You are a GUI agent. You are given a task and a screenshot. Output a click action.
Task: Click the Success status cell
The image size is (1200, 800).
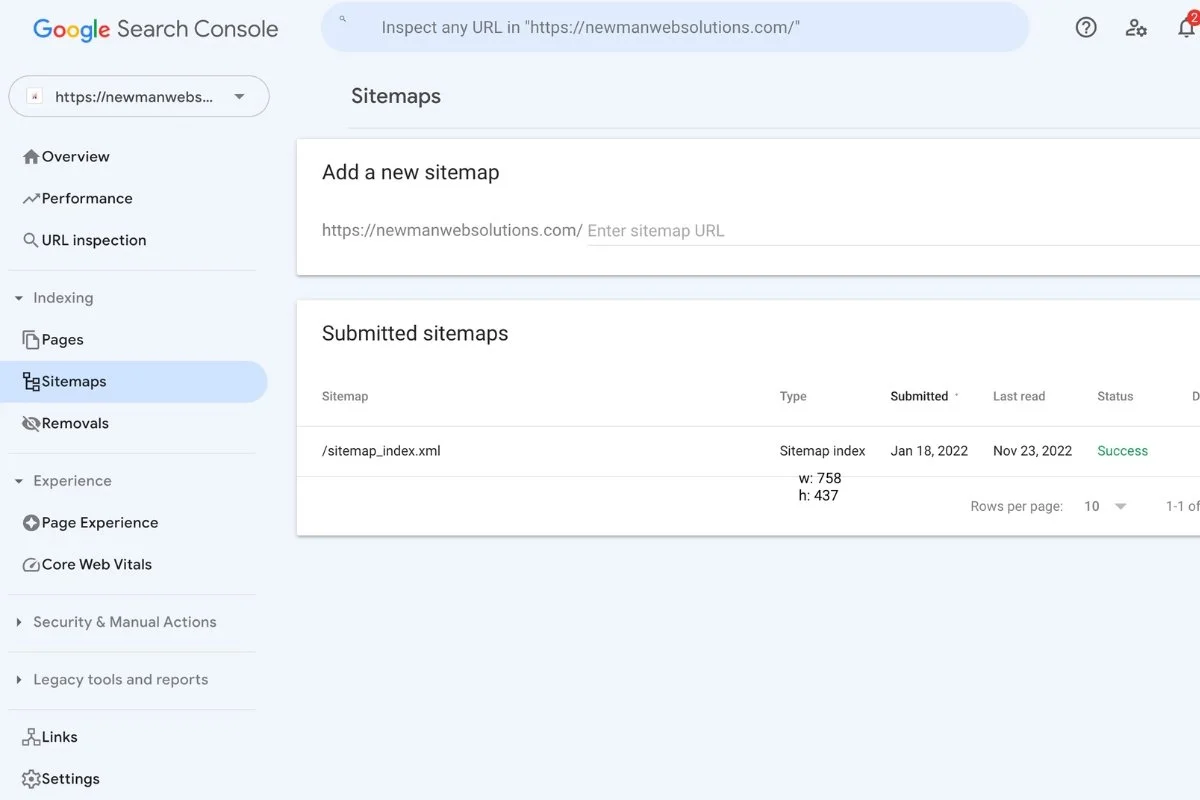tap(1122, 451)
